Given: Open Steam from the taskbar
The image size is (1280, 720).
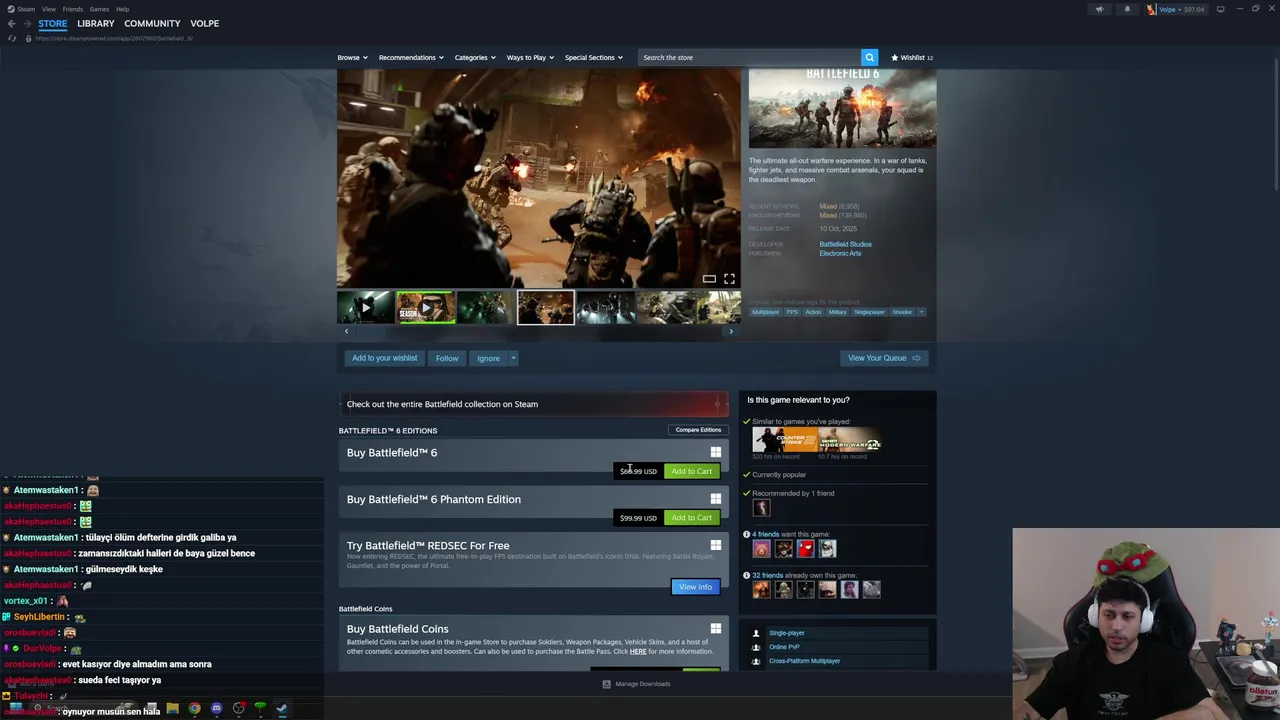Looking at the screenshot, I should (x=282, y=708).
